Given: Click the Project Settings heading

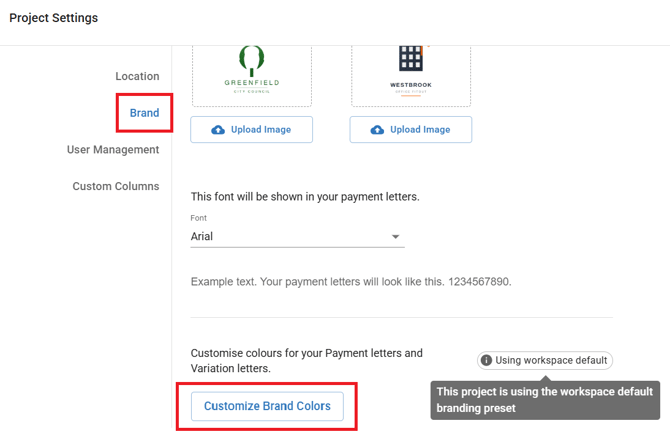Looking at the screenshot, I should pos(54,18).
